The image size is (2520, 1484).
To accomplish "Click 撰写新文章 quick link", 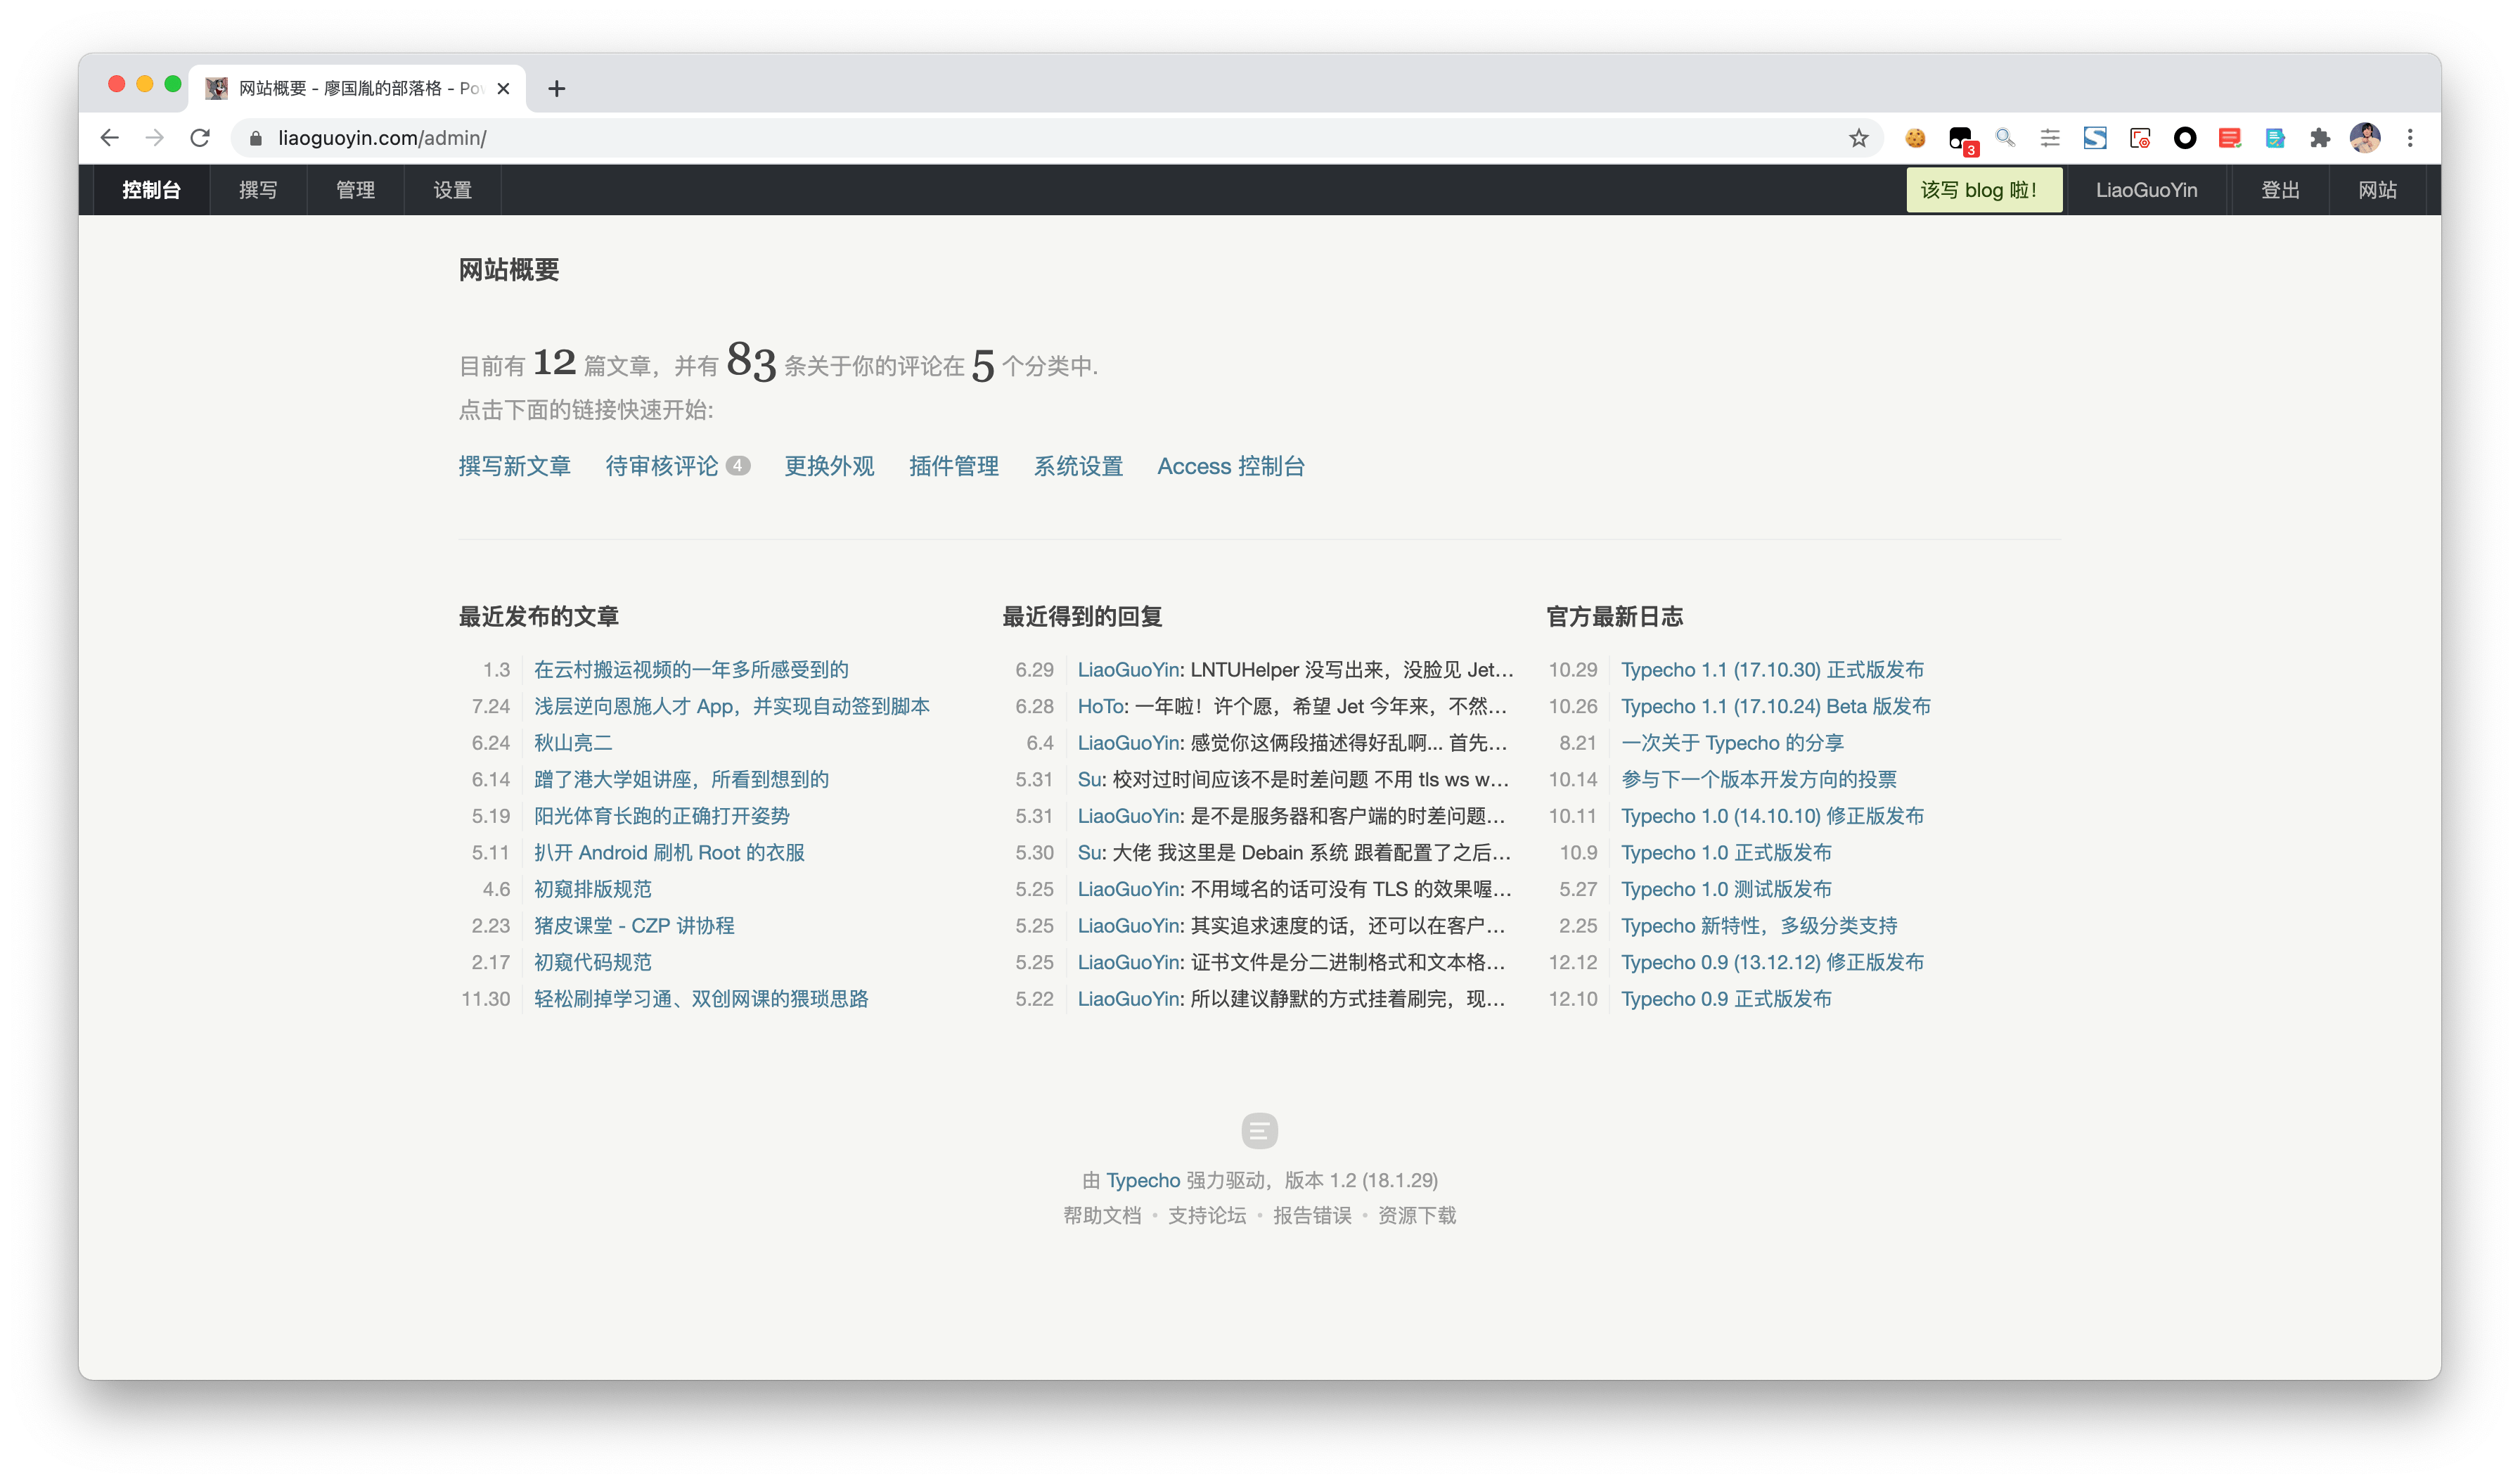I will pos(514,466).
